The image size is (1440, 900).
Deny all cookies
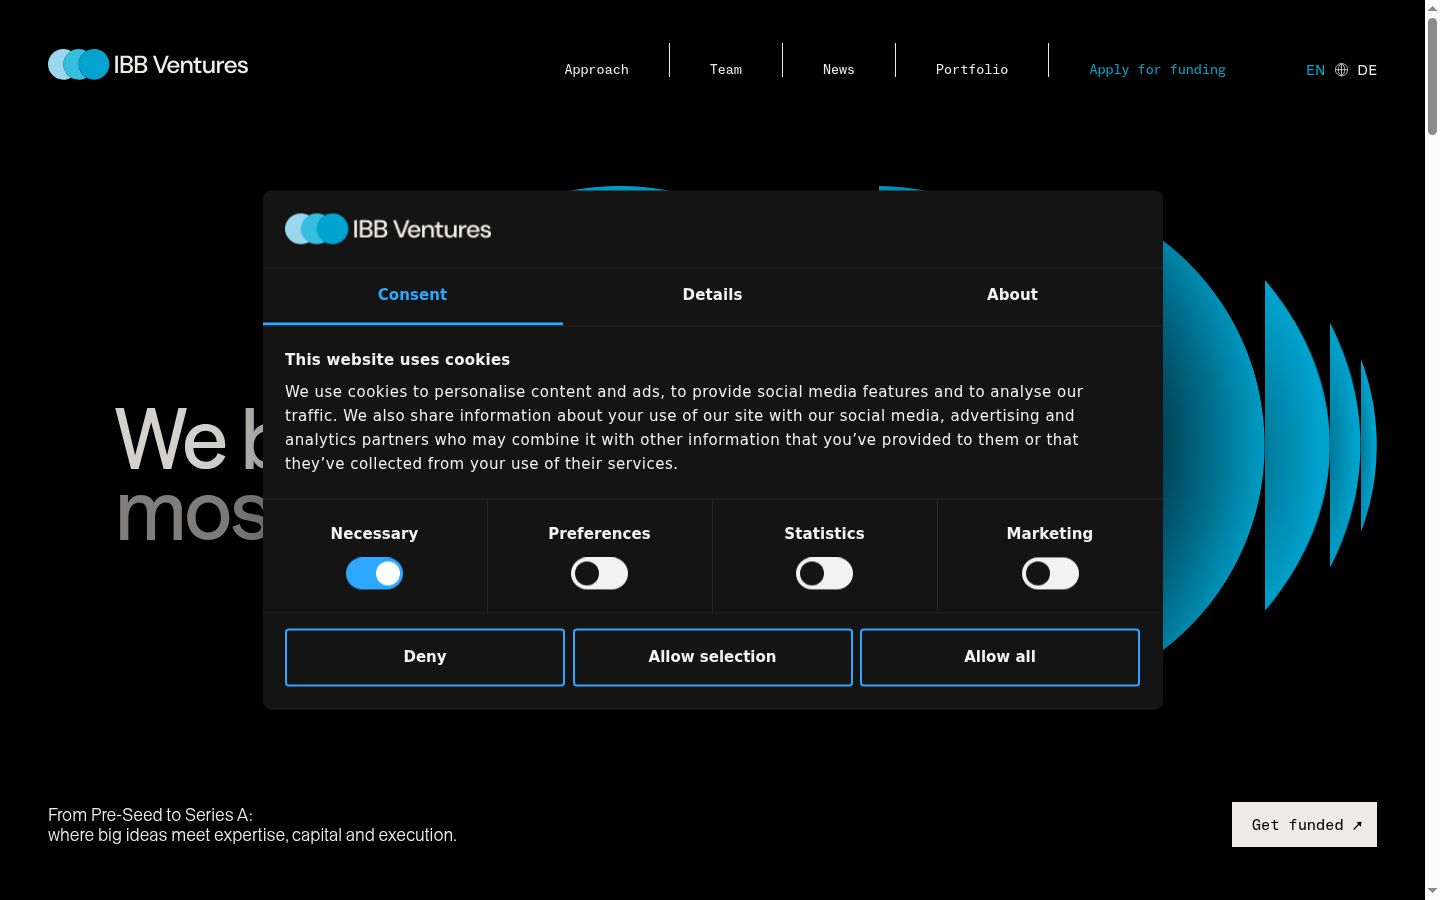(425, 657)
